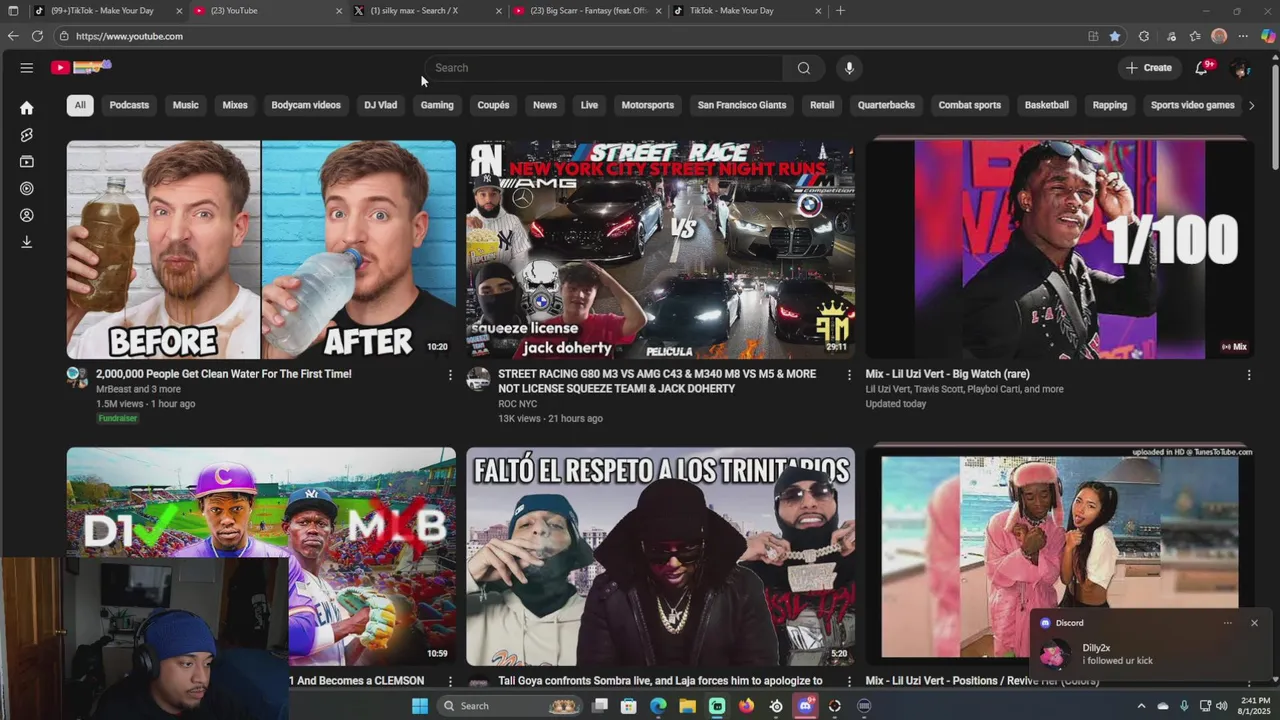
Task: Close the Discord notification popup
Action: coord(1254,623)
